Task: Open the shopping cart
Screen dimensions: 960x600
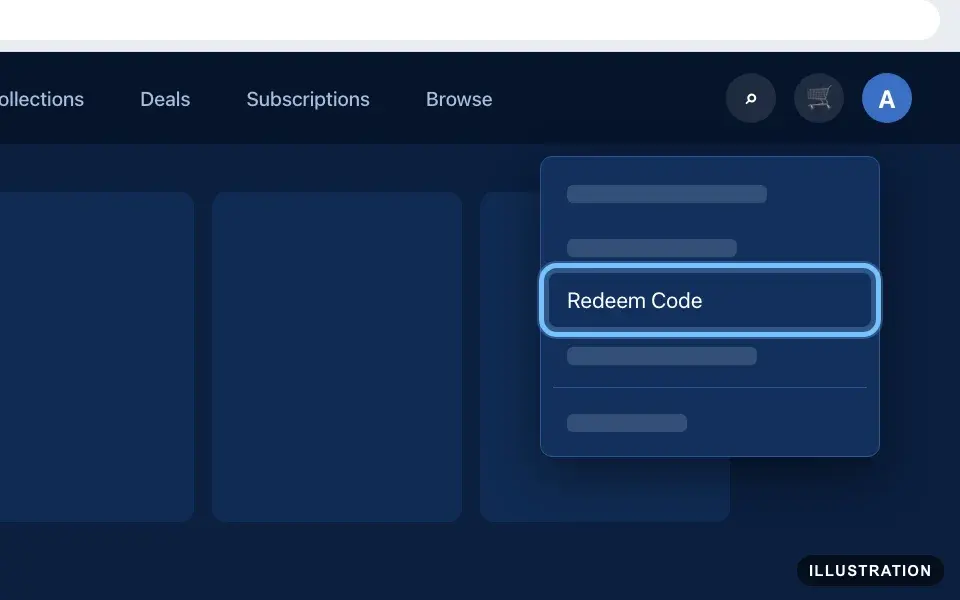Action: pos(819,98)
